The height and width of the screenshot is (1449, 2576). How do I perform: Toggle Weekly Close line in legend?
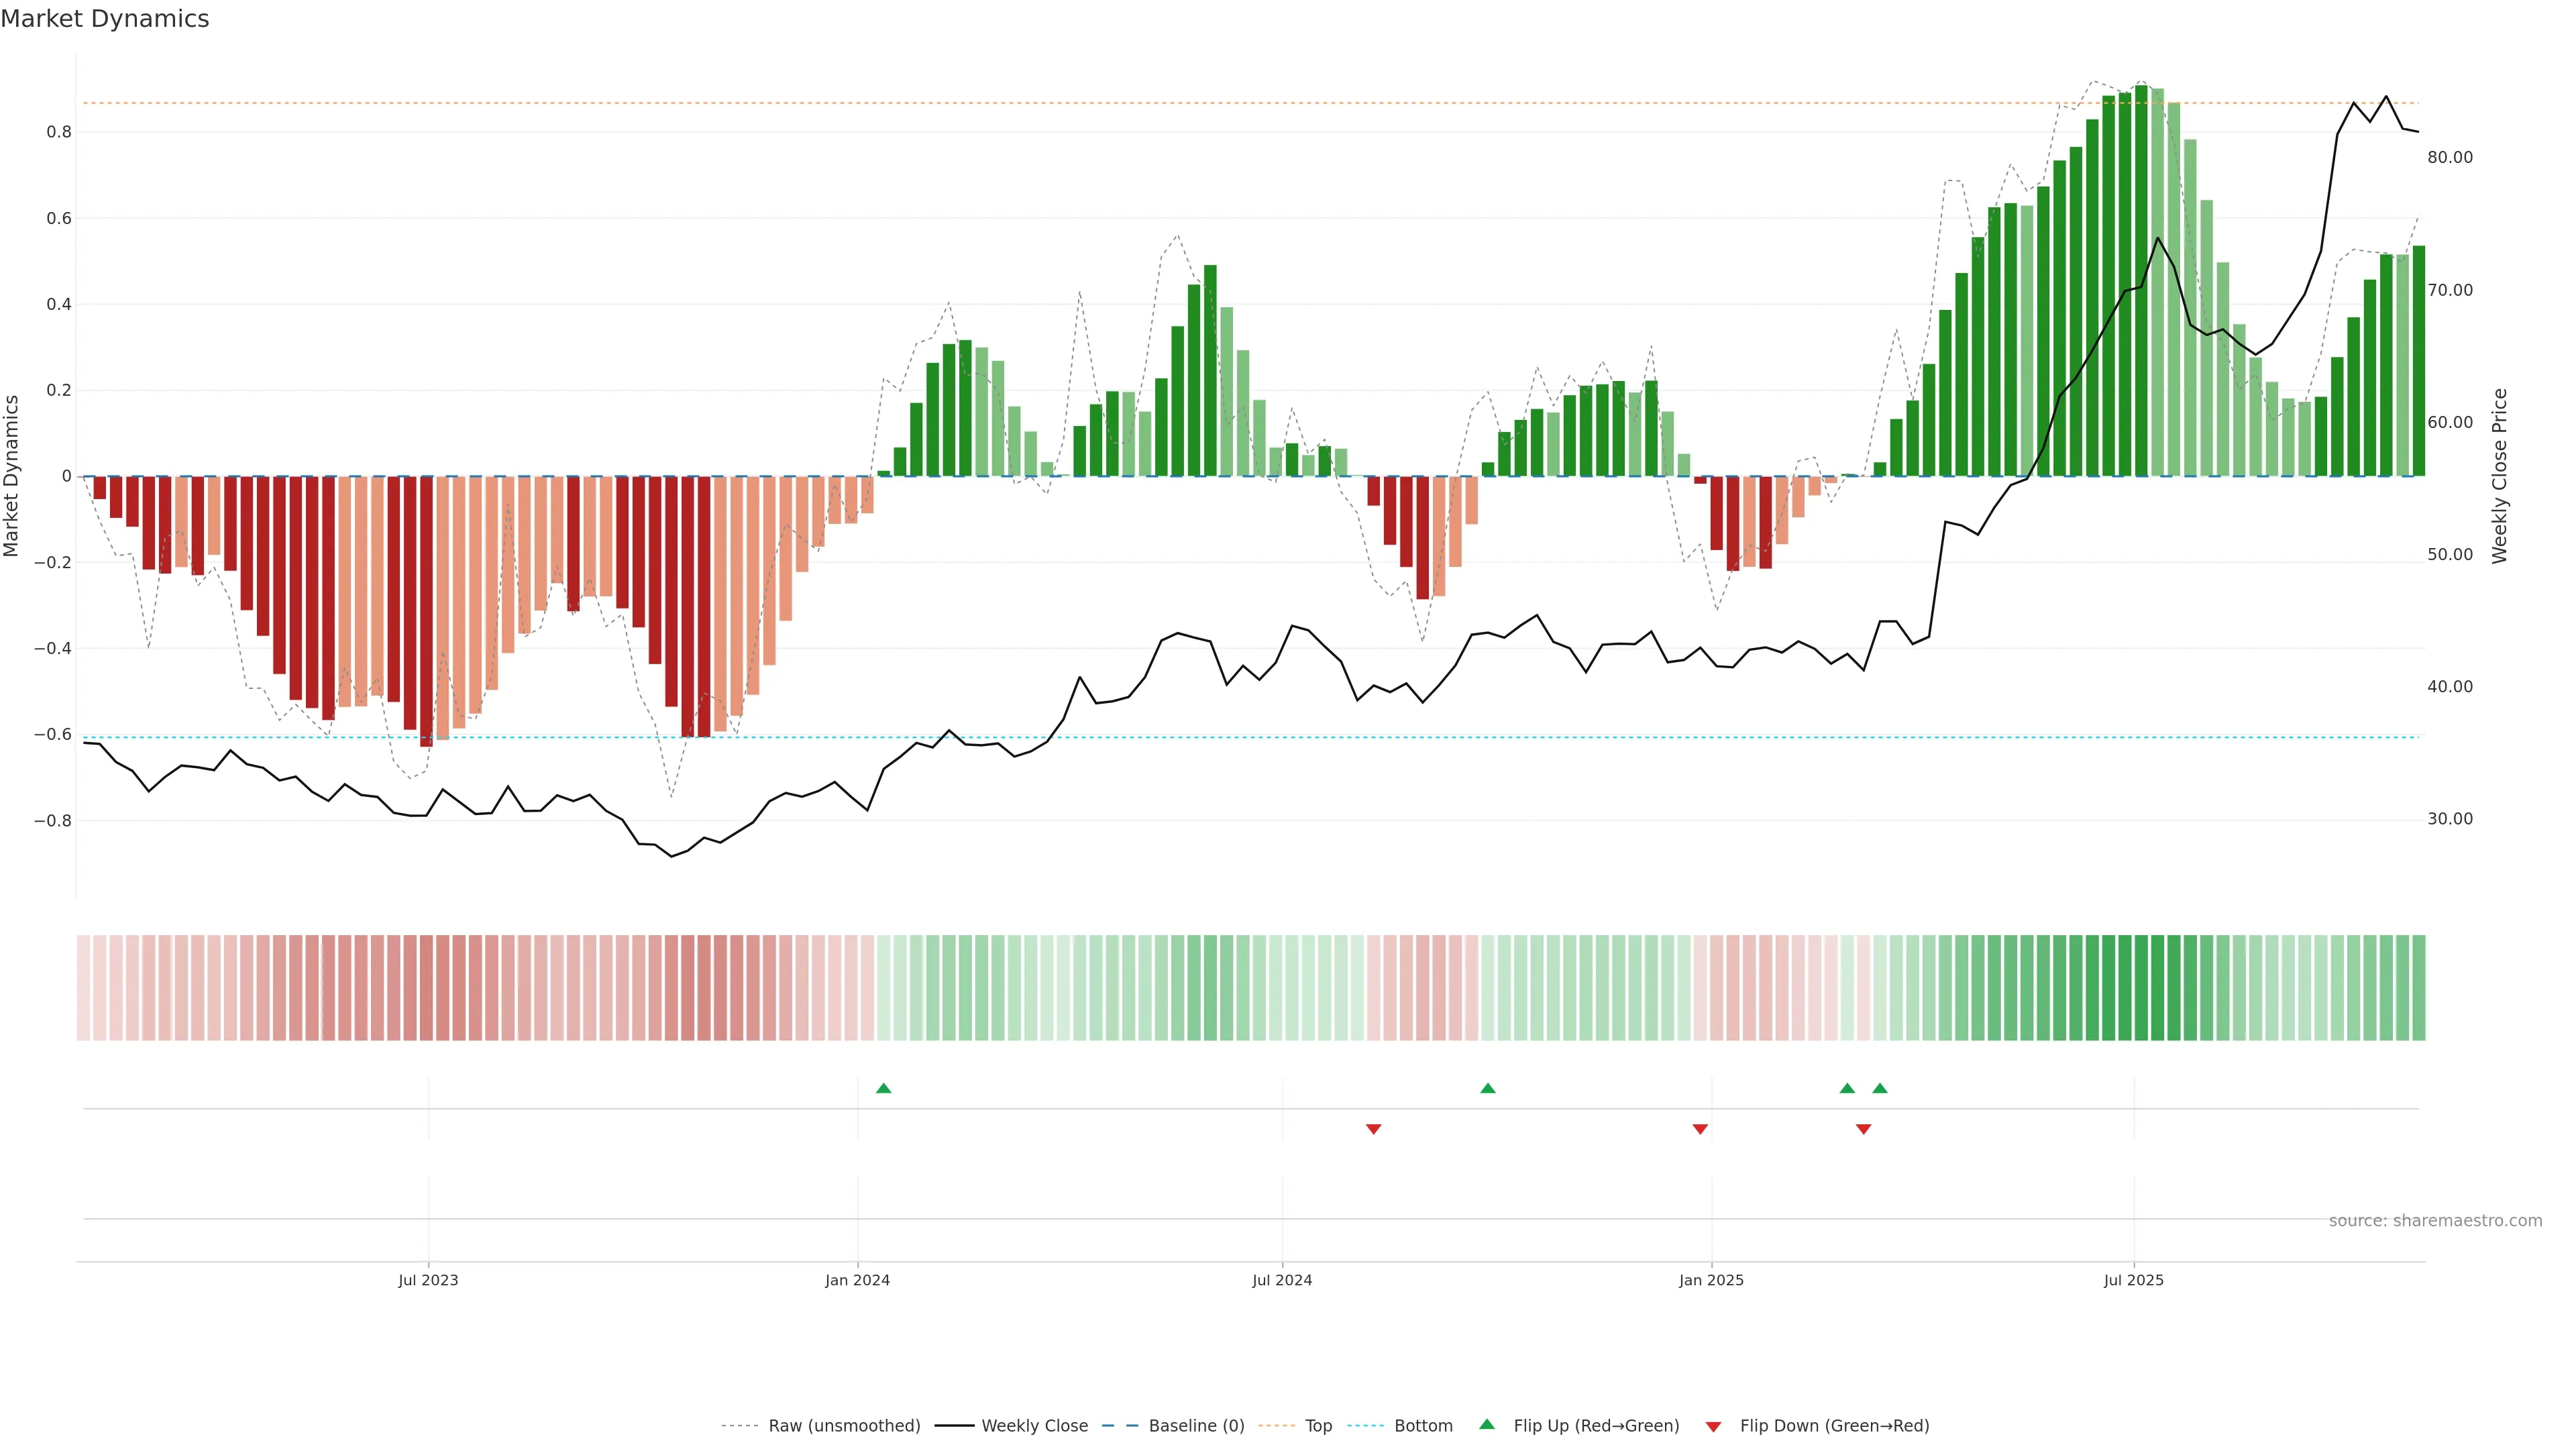tap(1034, 1426)
